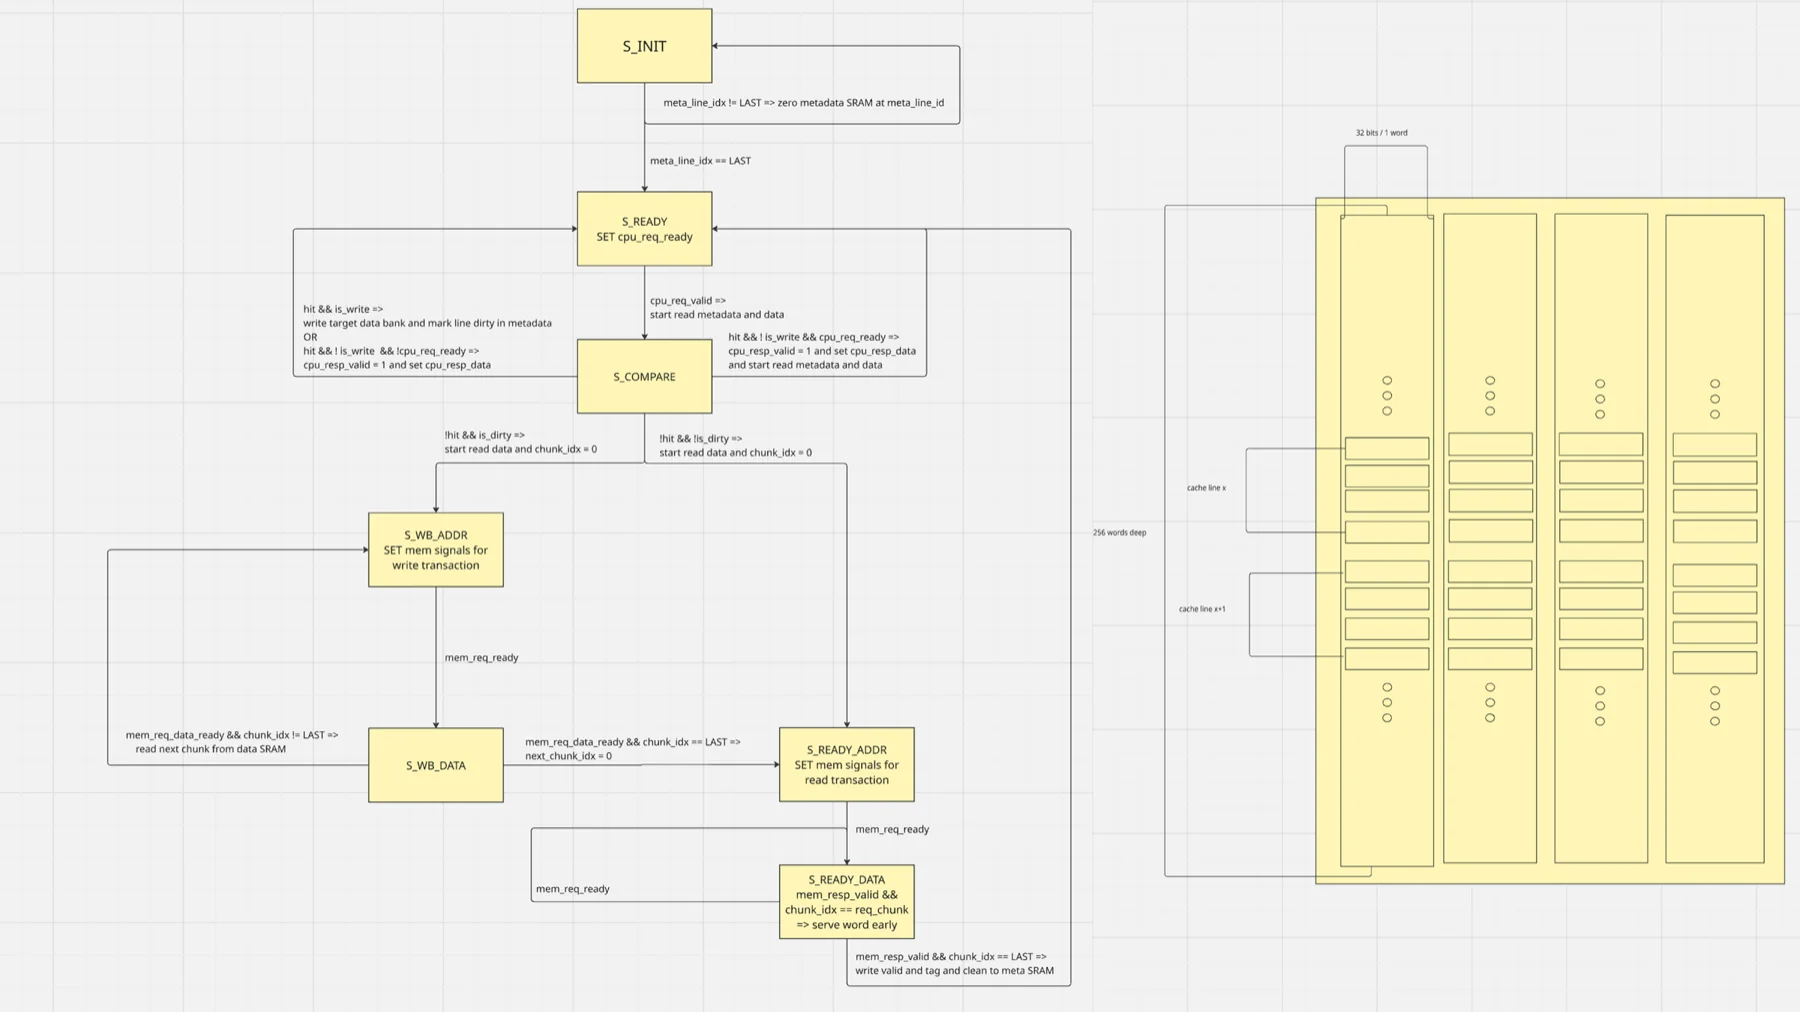
Task: Select the S_WB_DATA state box
Action: 436,765
